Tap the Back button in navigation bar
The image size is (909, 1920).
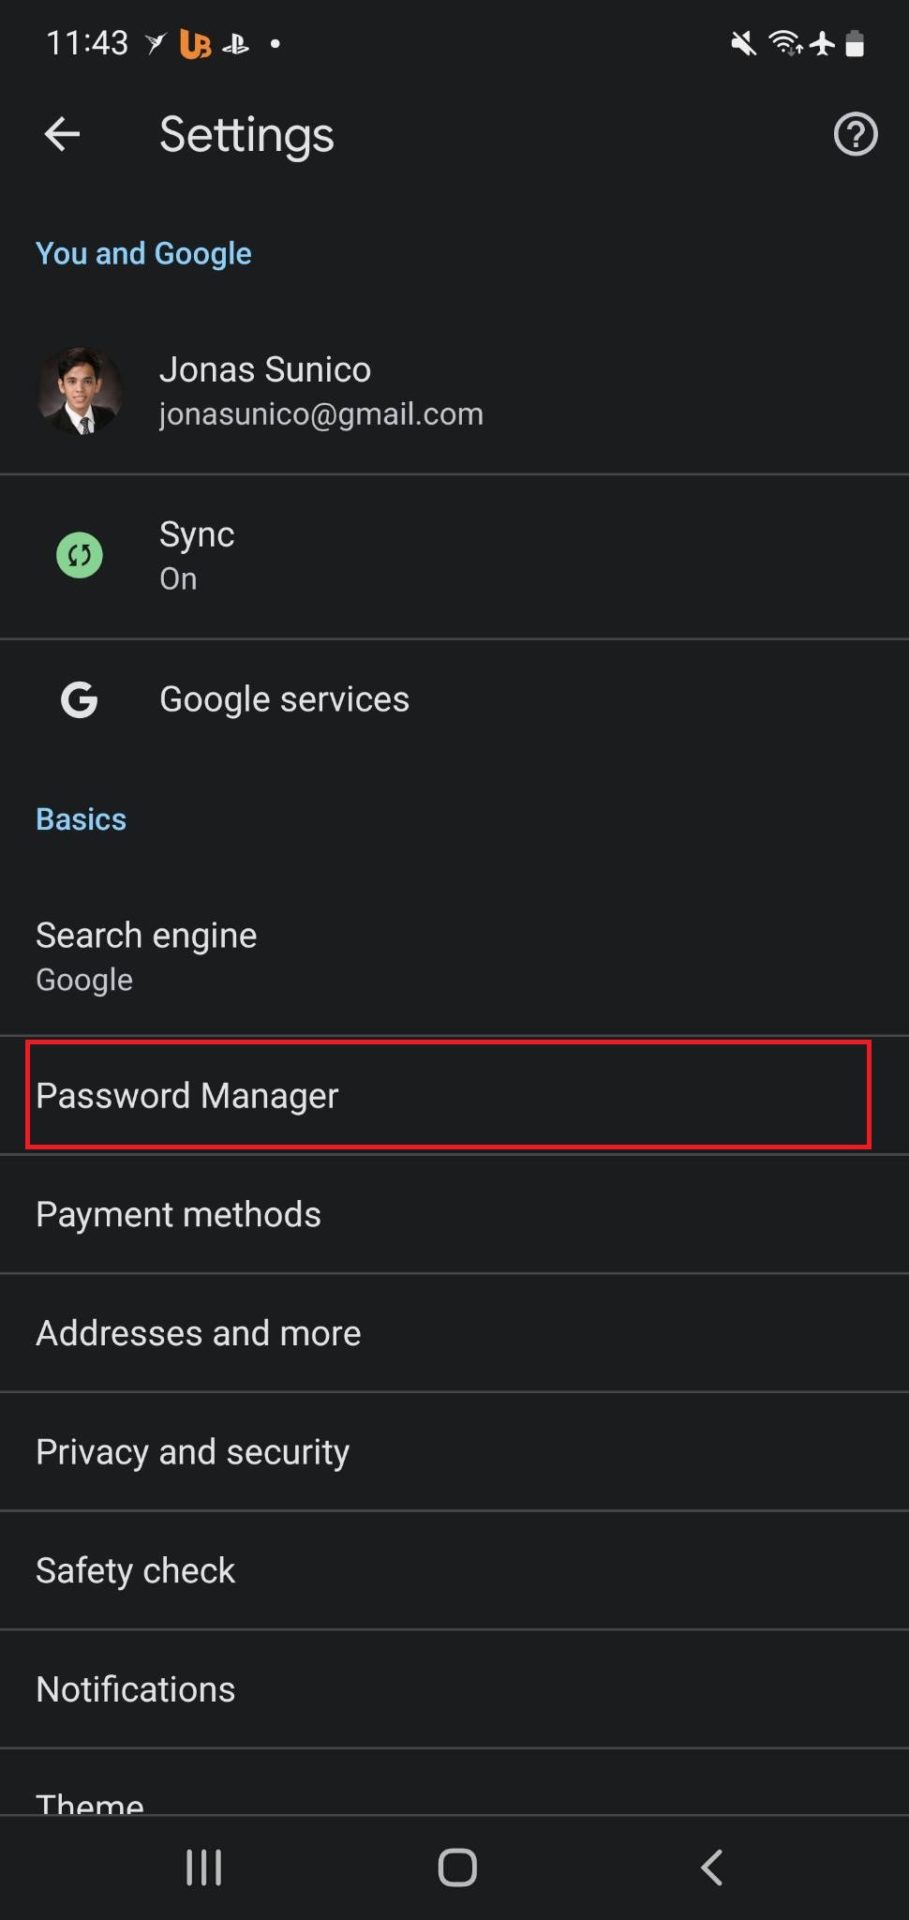(x=710, y=1866)
